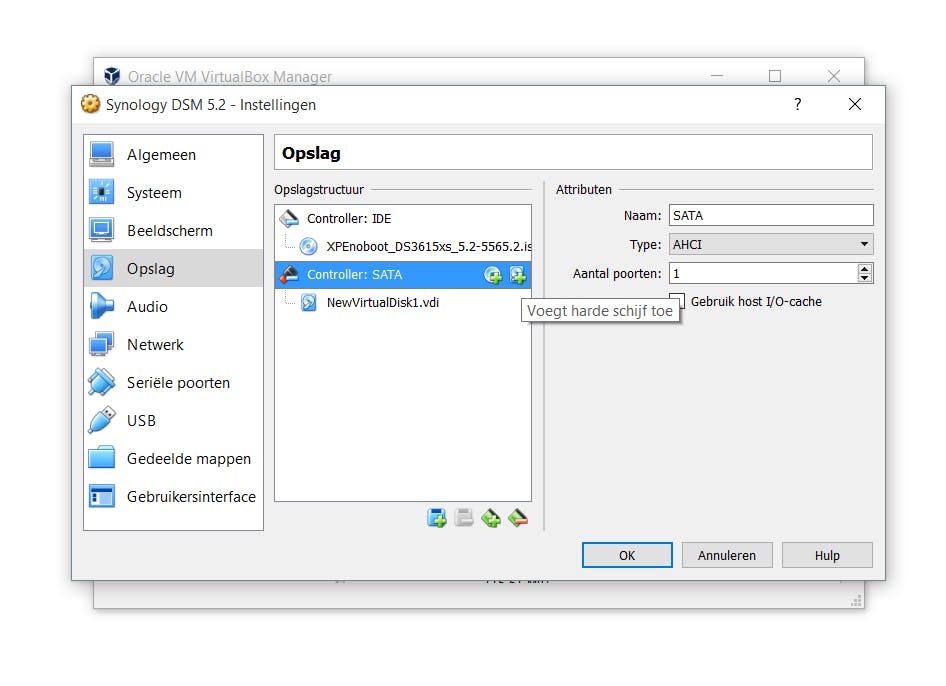Edit the Naam field containing SATA

tap(771, 215)
